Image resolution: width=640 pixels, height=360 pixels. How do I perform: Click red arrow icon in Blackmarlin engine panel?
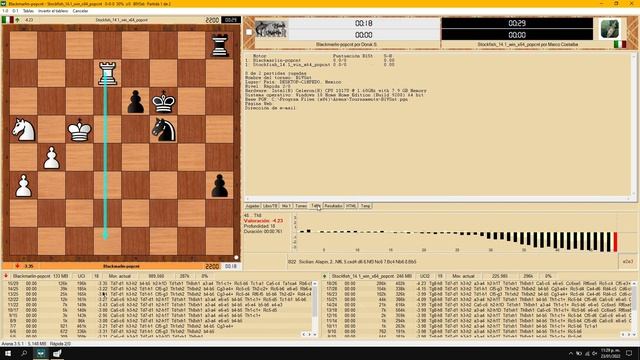click(6, 276)
